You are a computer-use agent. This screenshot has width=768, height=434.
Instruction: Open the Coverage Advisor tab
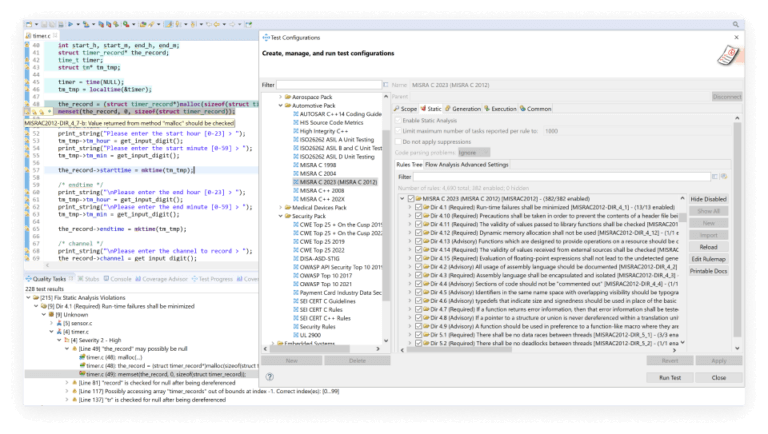pos(161,279)
